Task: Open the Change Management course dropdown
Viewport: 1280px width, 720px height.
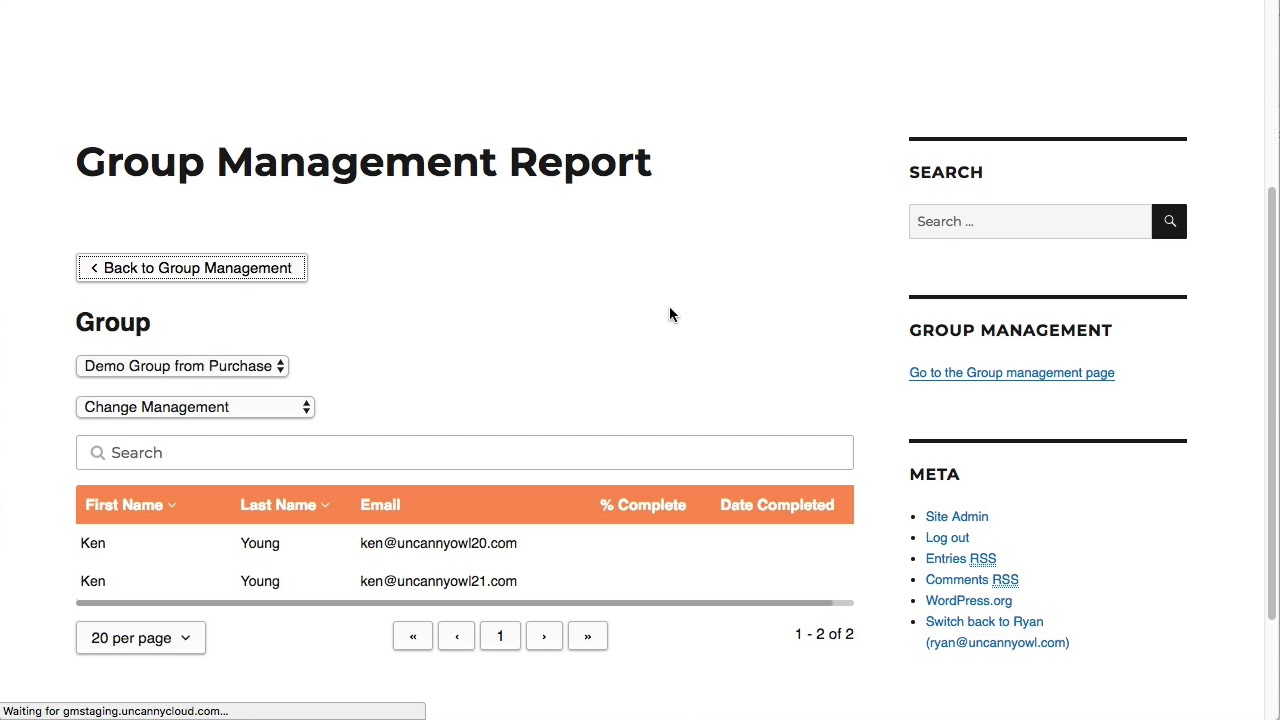Action: coord(195,407)
